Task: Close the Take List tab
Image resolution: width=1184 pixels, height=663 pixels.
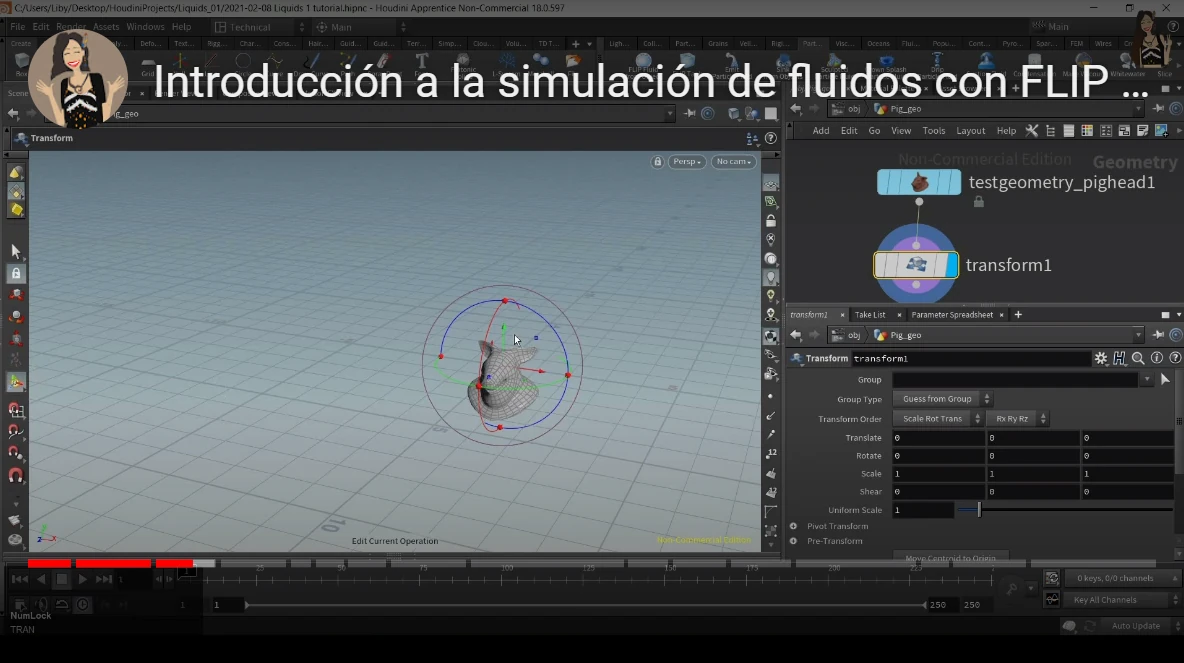Action: point(899,315)
